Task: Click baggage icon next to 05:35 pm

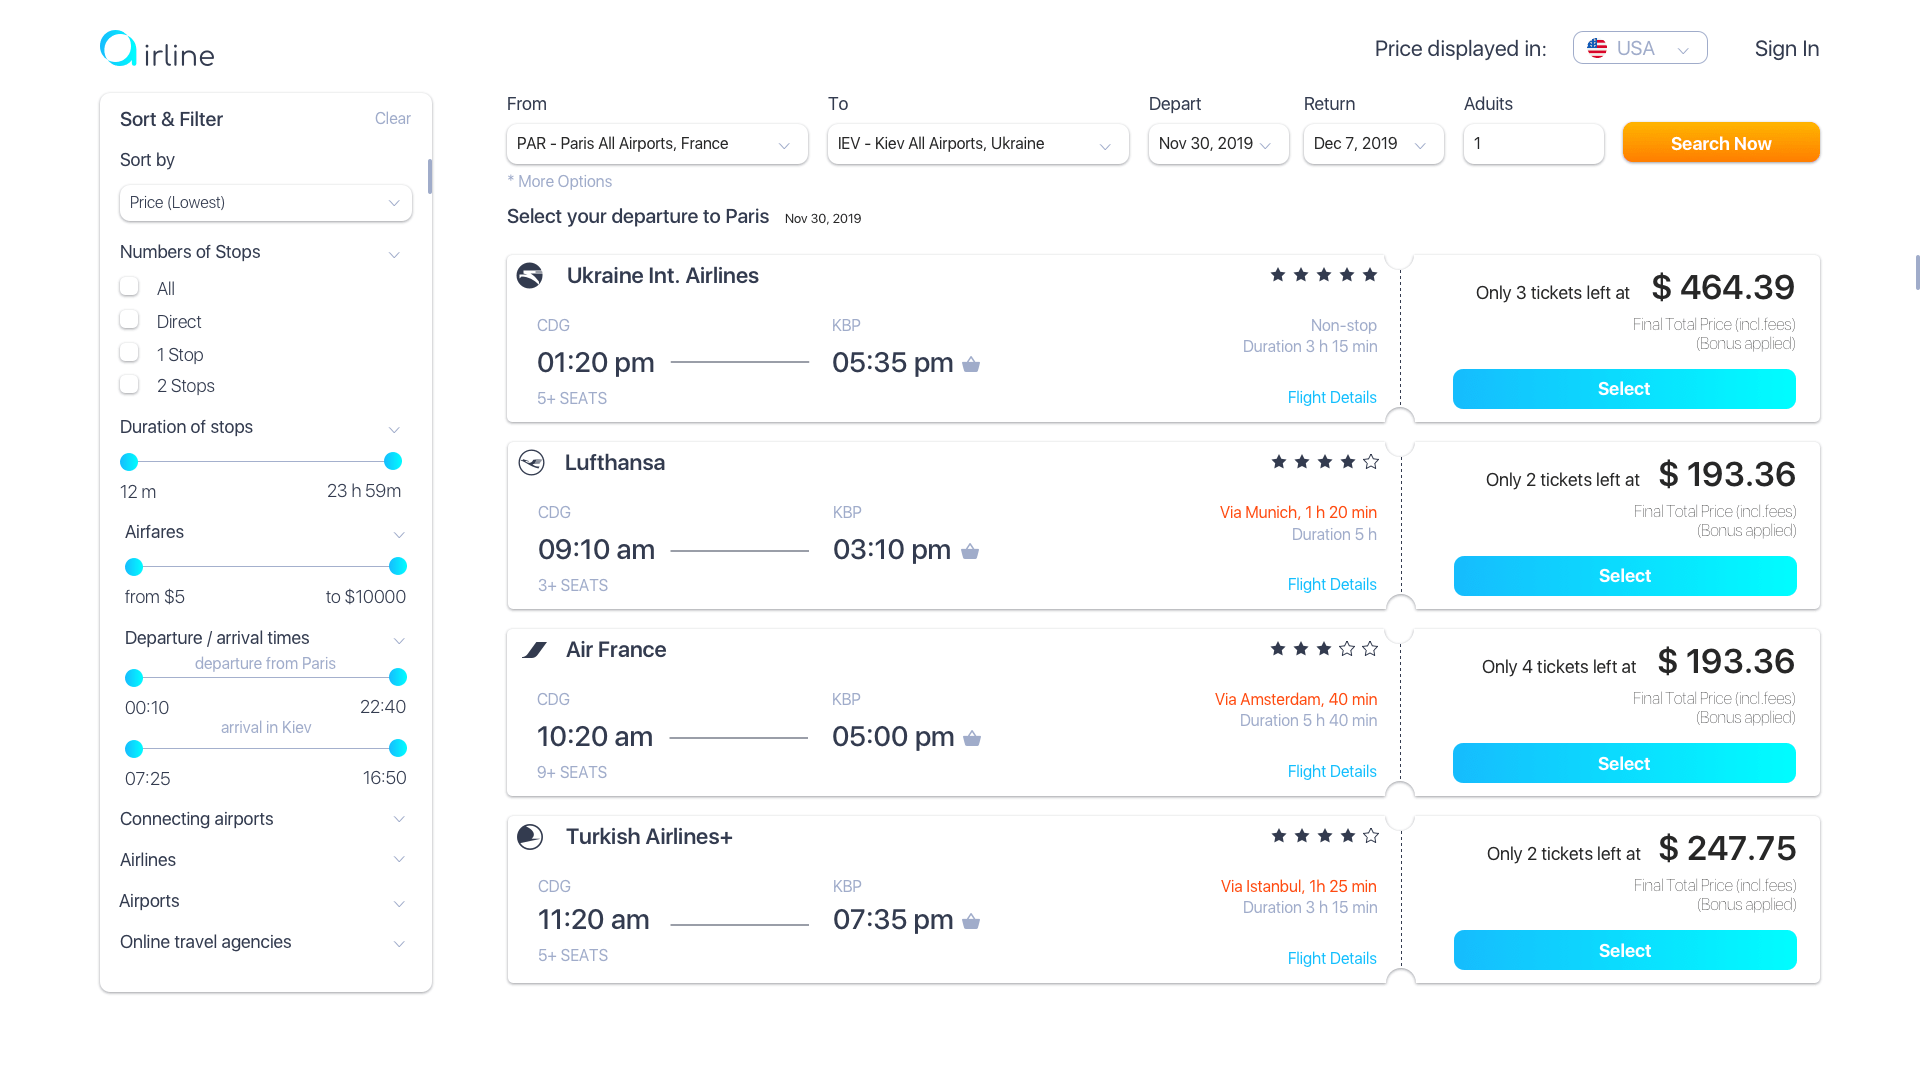Action: click(971, 364)
